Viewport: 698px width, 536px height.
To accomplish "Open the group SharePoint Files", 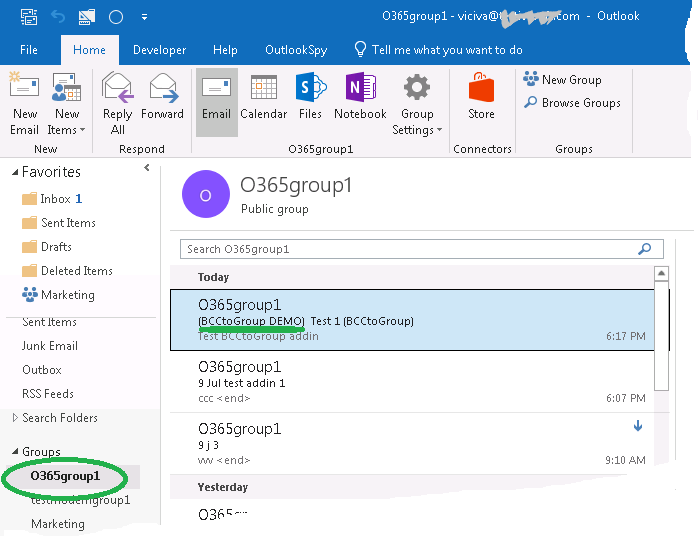I will (310, 97).
